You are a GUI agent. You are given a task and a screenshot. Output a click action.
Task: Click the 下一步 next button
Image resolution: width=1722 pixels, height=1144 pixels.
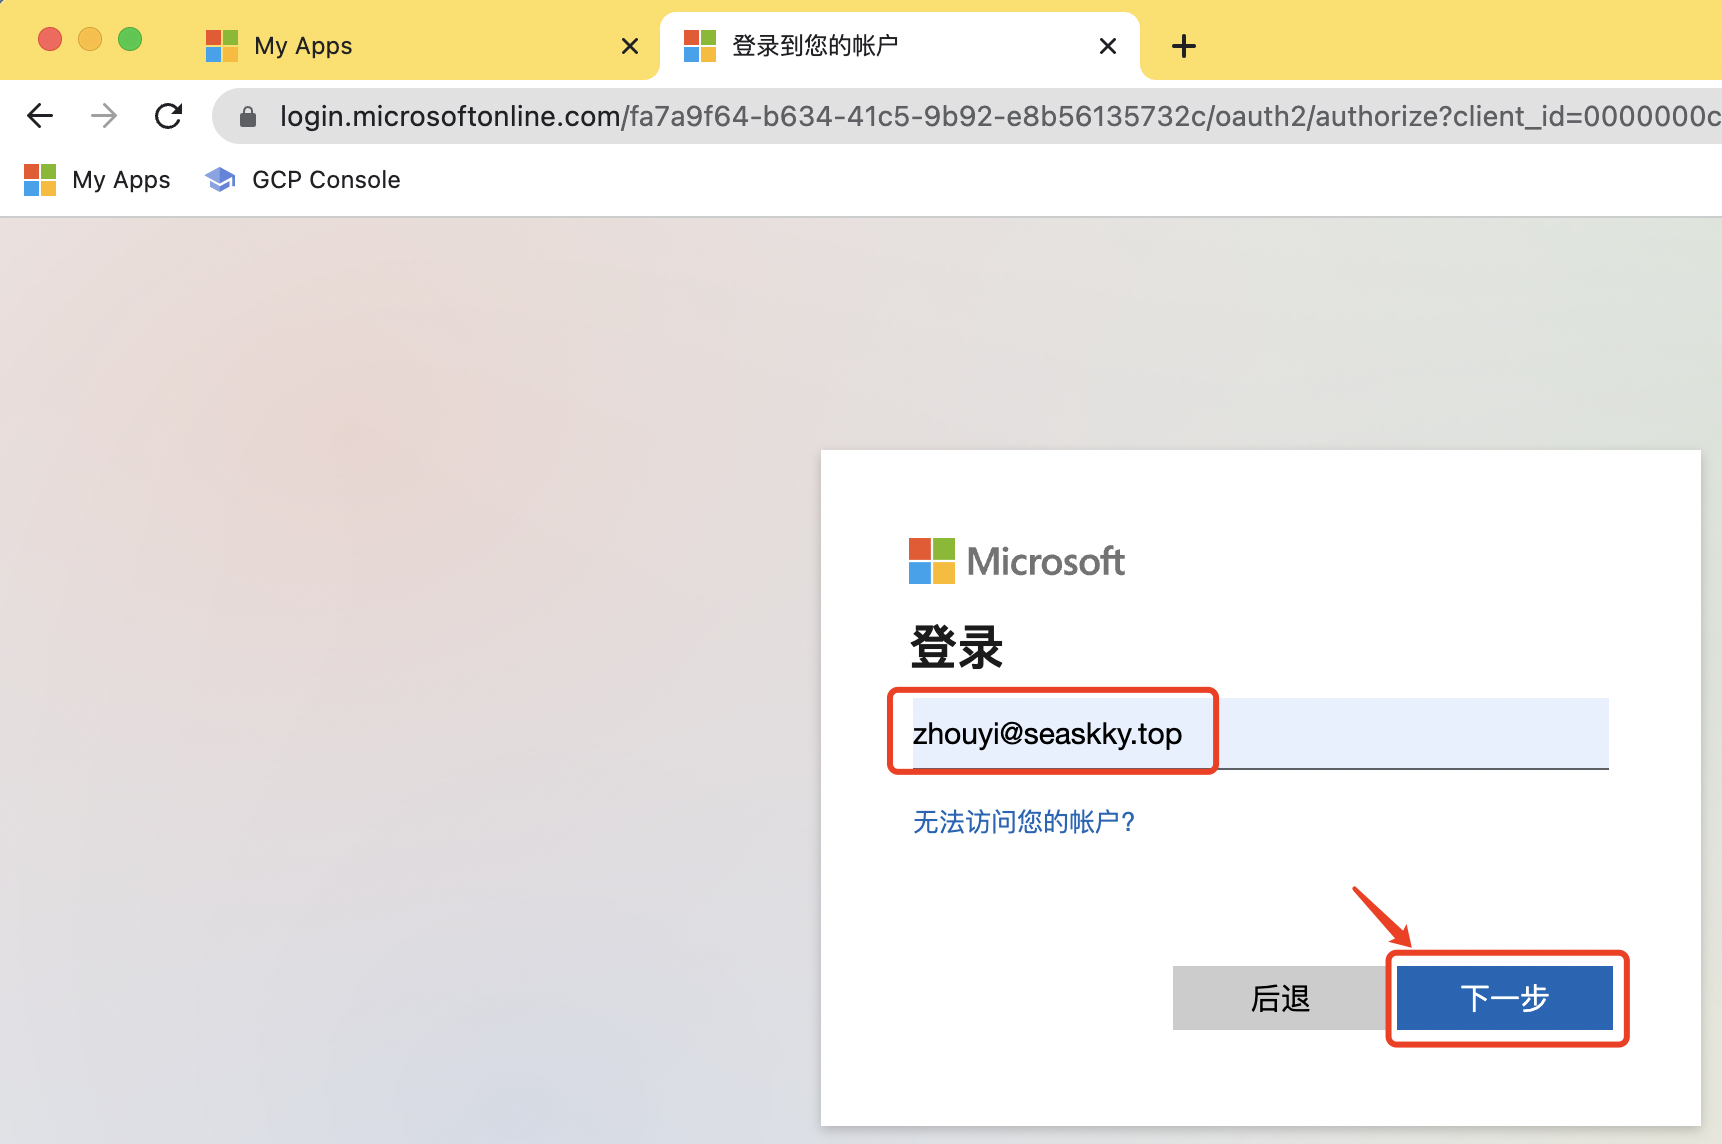pos(1505,998)
